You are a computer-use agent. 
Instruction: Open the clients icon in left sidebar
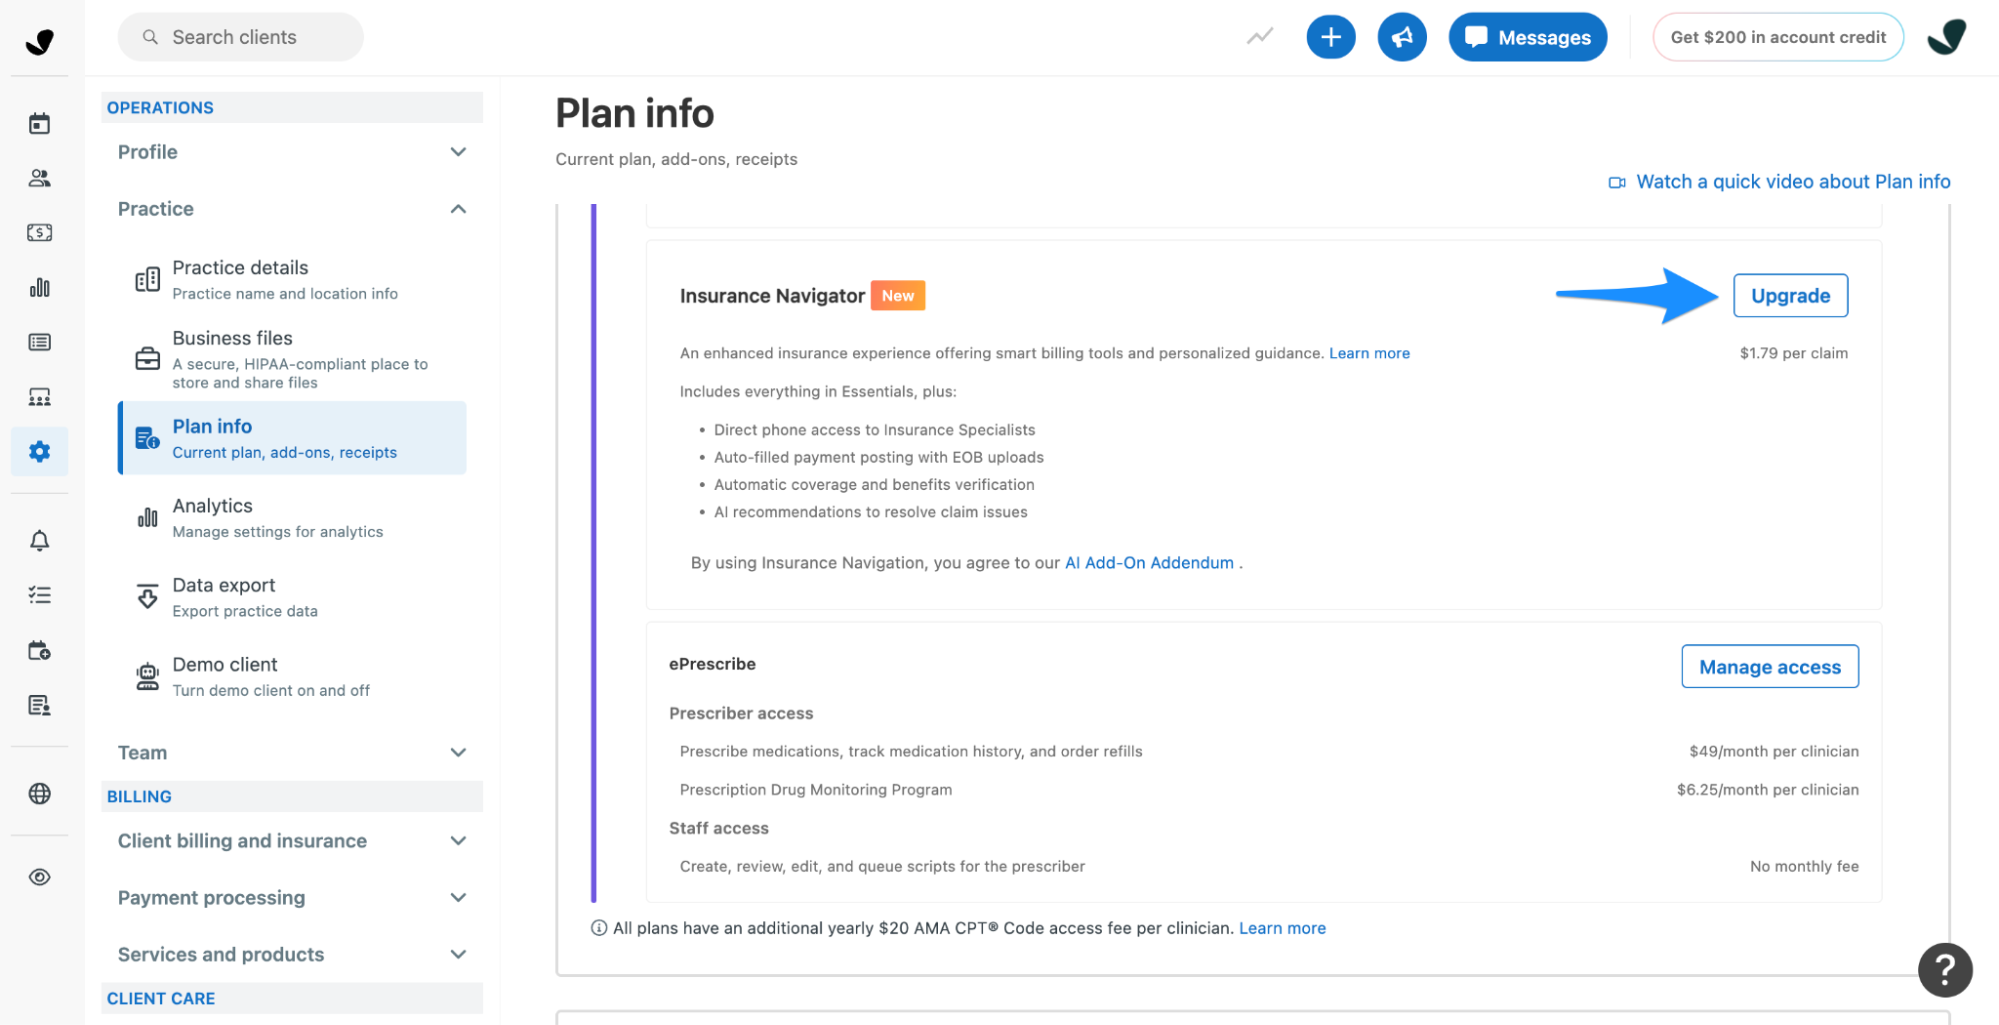tap(39, 178)
